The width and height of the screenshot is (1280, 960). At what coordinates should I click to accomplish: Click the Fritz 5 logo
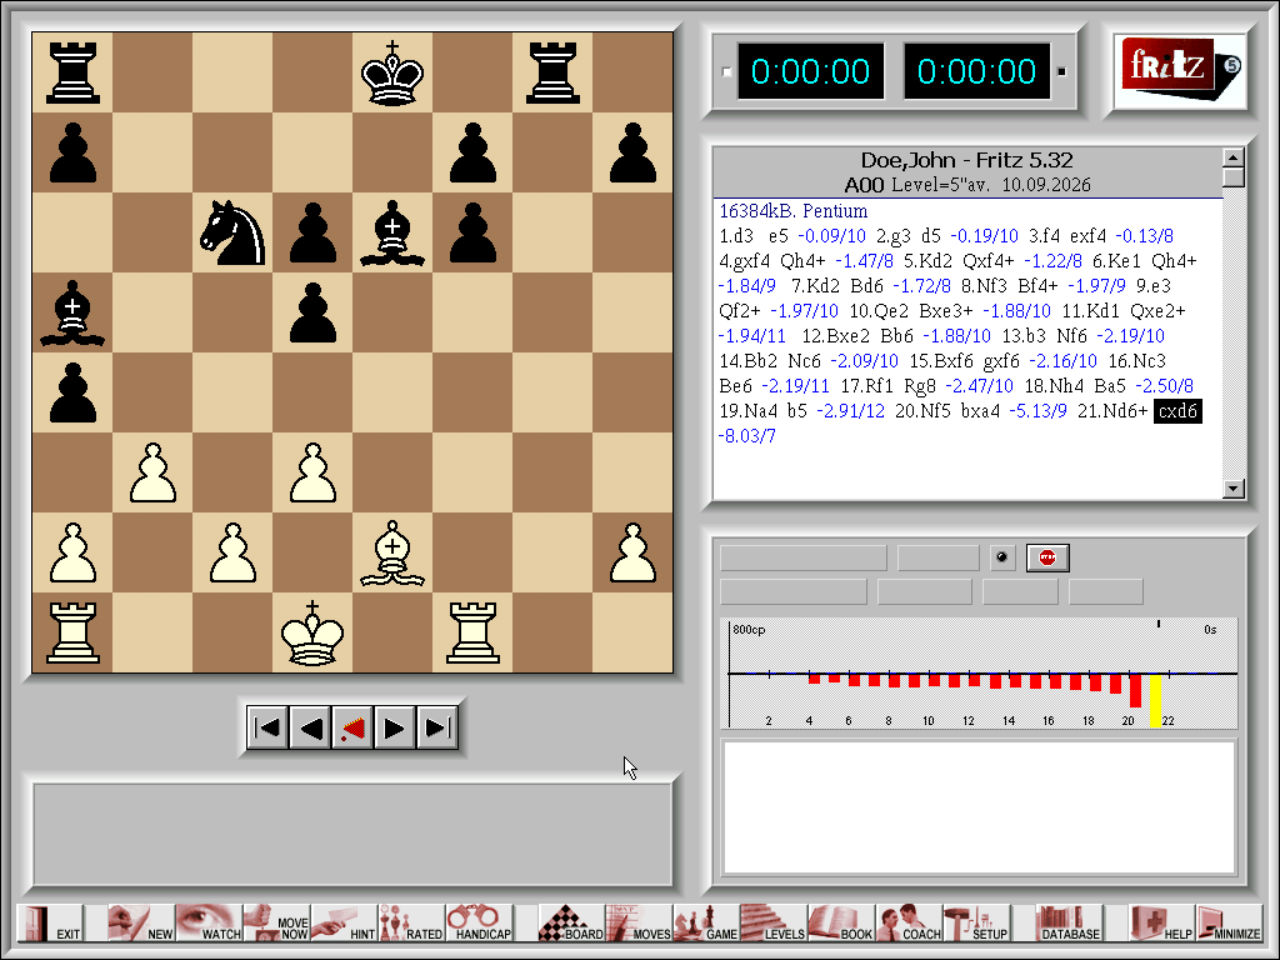click(1180, 70)
